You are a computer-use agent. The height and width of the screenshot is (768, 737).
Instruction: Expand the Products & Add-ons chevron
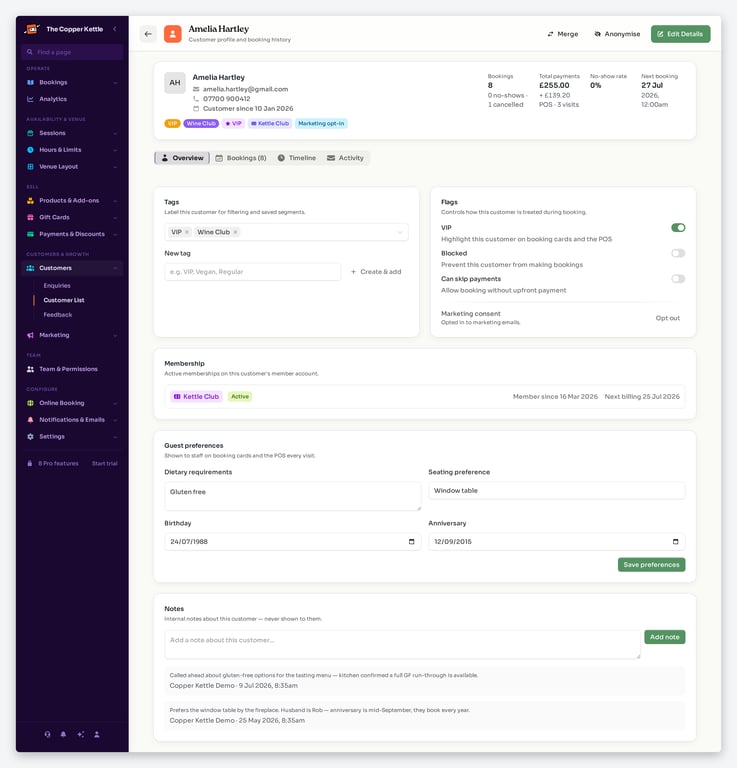[x=115, y=201]
